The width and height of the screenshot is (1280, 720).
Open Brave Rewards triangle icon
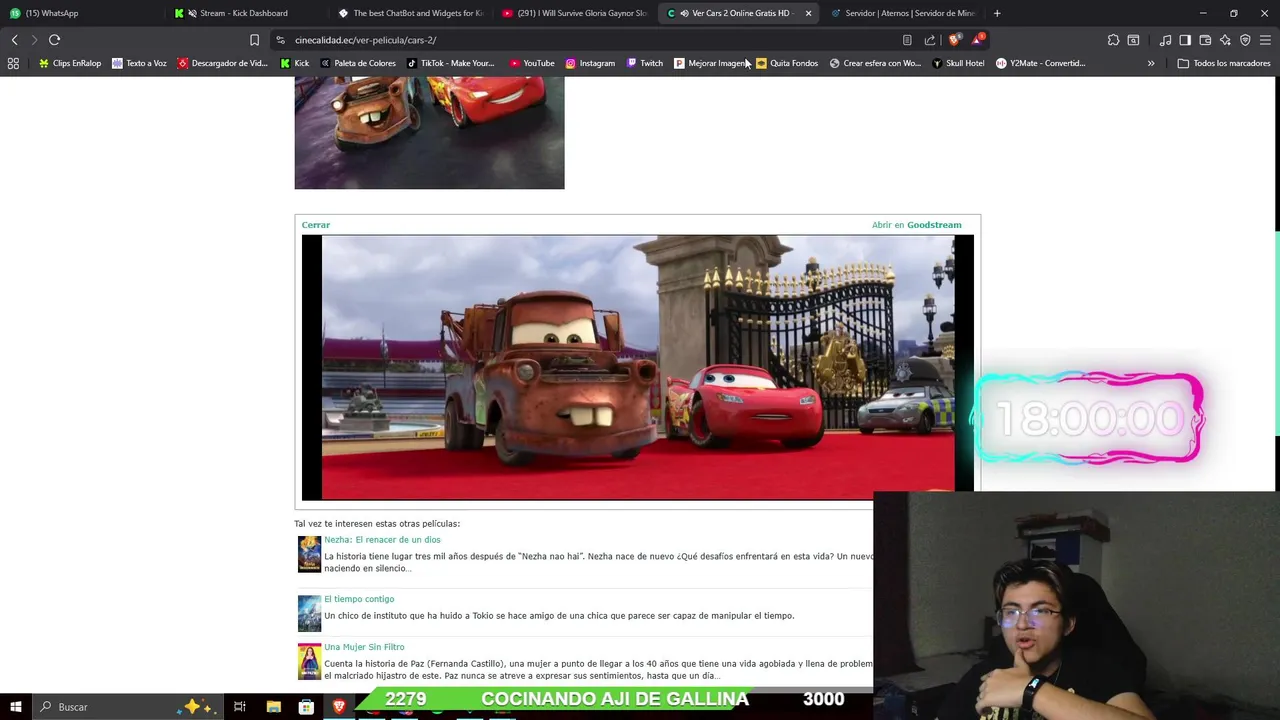point(978,40)
